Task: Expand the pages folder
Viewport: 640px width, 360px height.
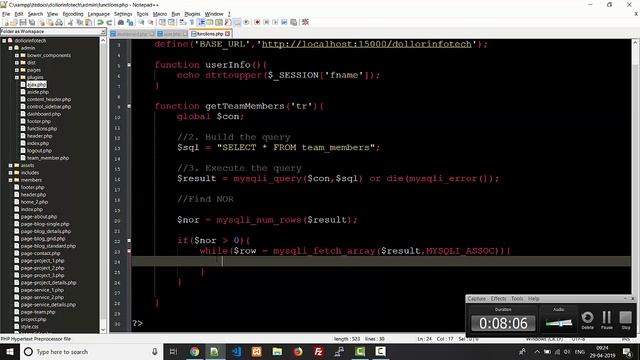Action: click(x=17, y=70)
